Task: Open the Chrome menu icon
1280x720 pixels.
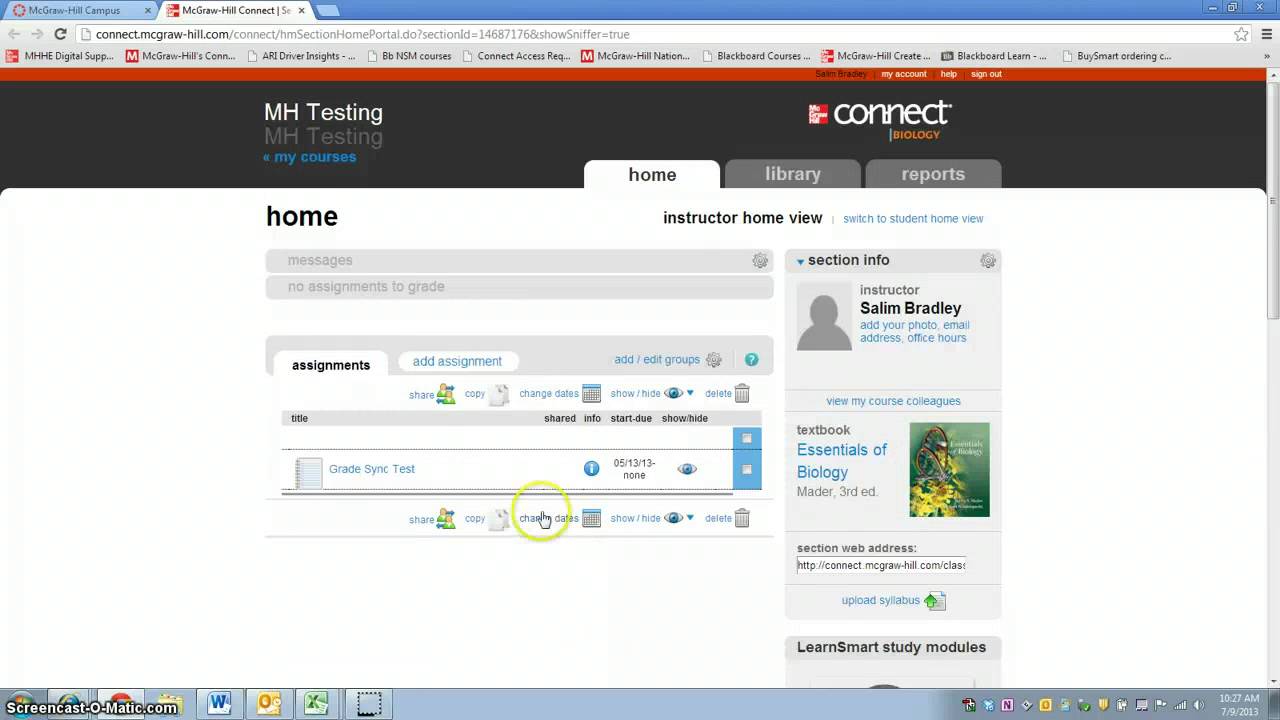Action: 1265,33
